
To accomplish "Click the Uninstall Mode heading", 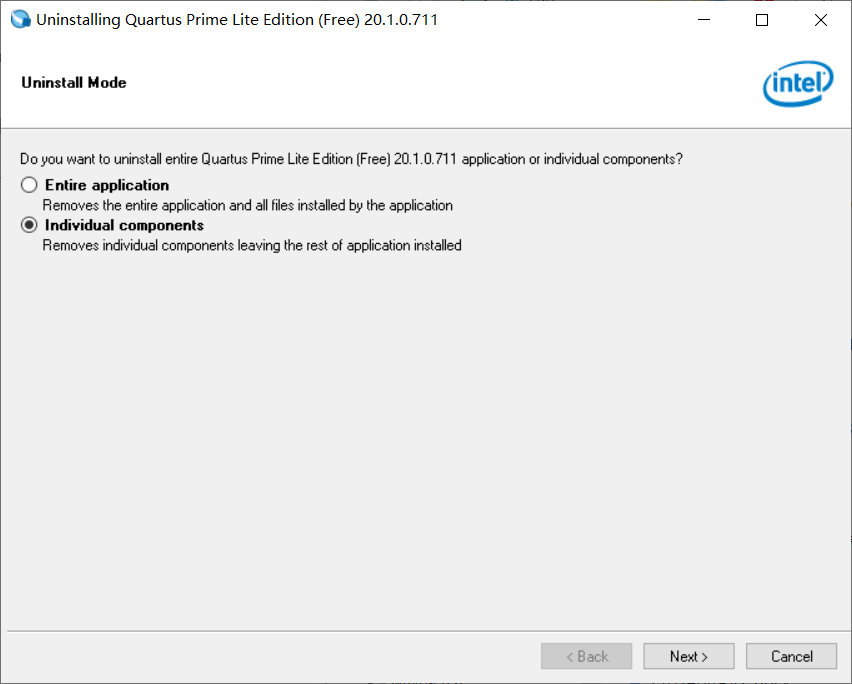I will click(73, 82).
